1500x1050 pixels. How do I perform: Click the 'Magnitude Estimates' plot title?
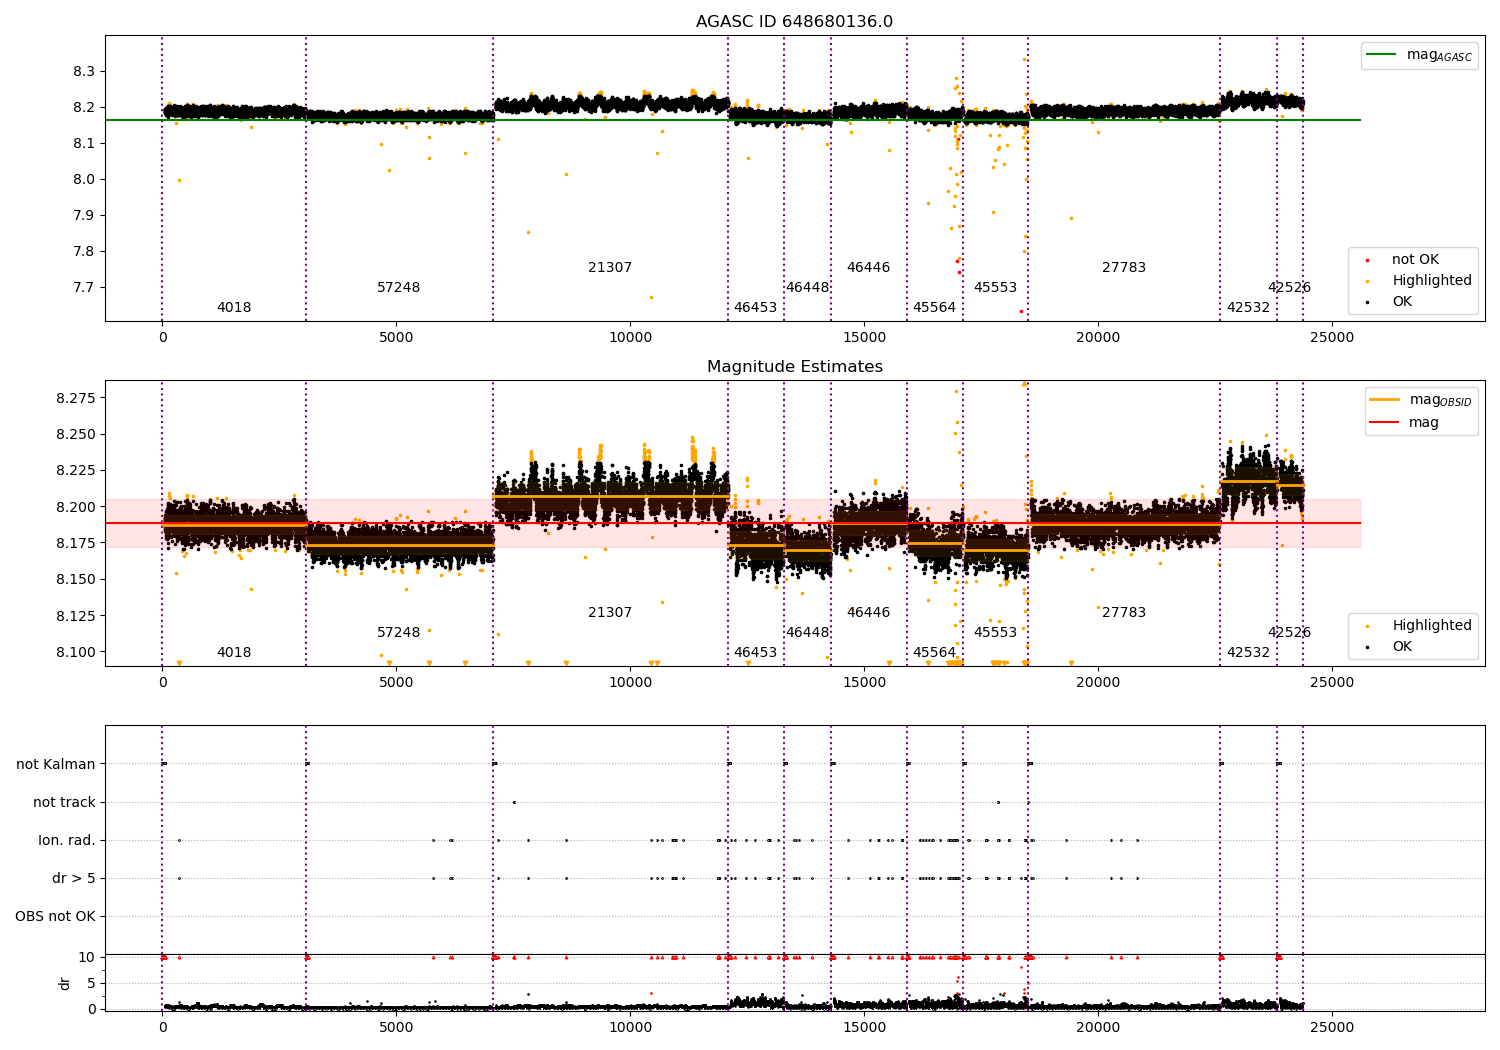point(794,367)
